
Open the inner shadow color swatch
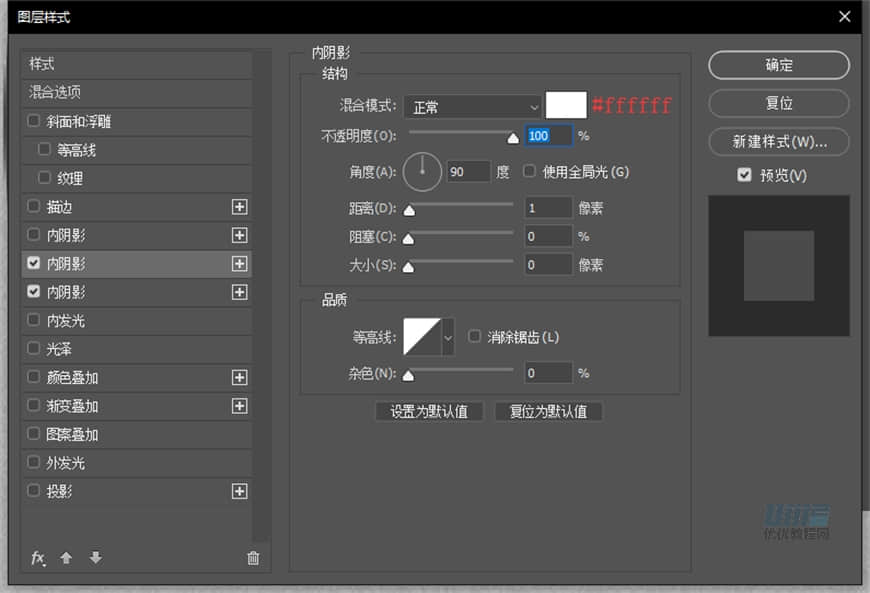click(566, 105)
